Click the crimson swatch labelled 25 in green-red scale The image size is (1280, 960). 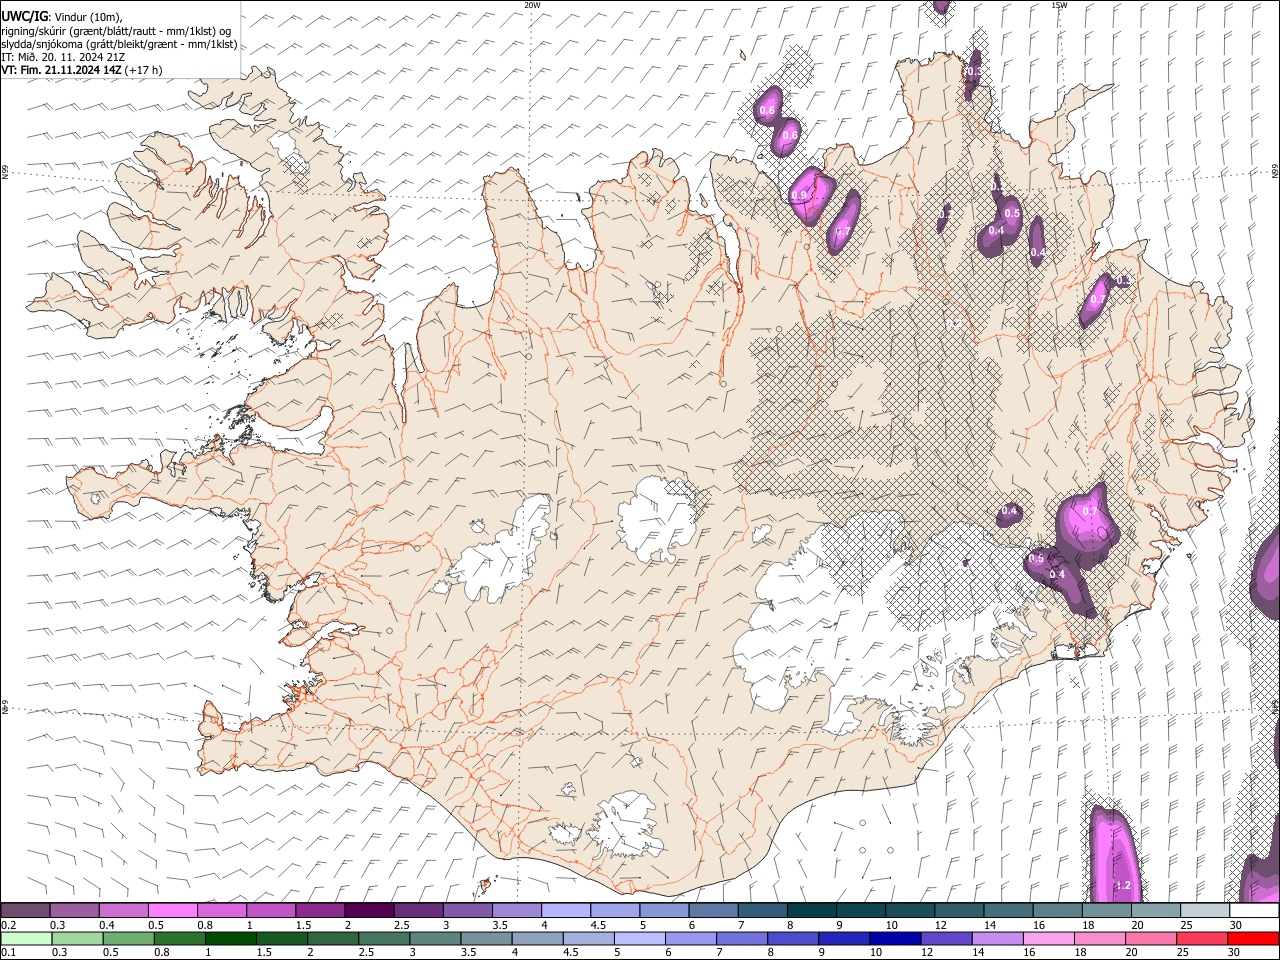point(1202,938)
